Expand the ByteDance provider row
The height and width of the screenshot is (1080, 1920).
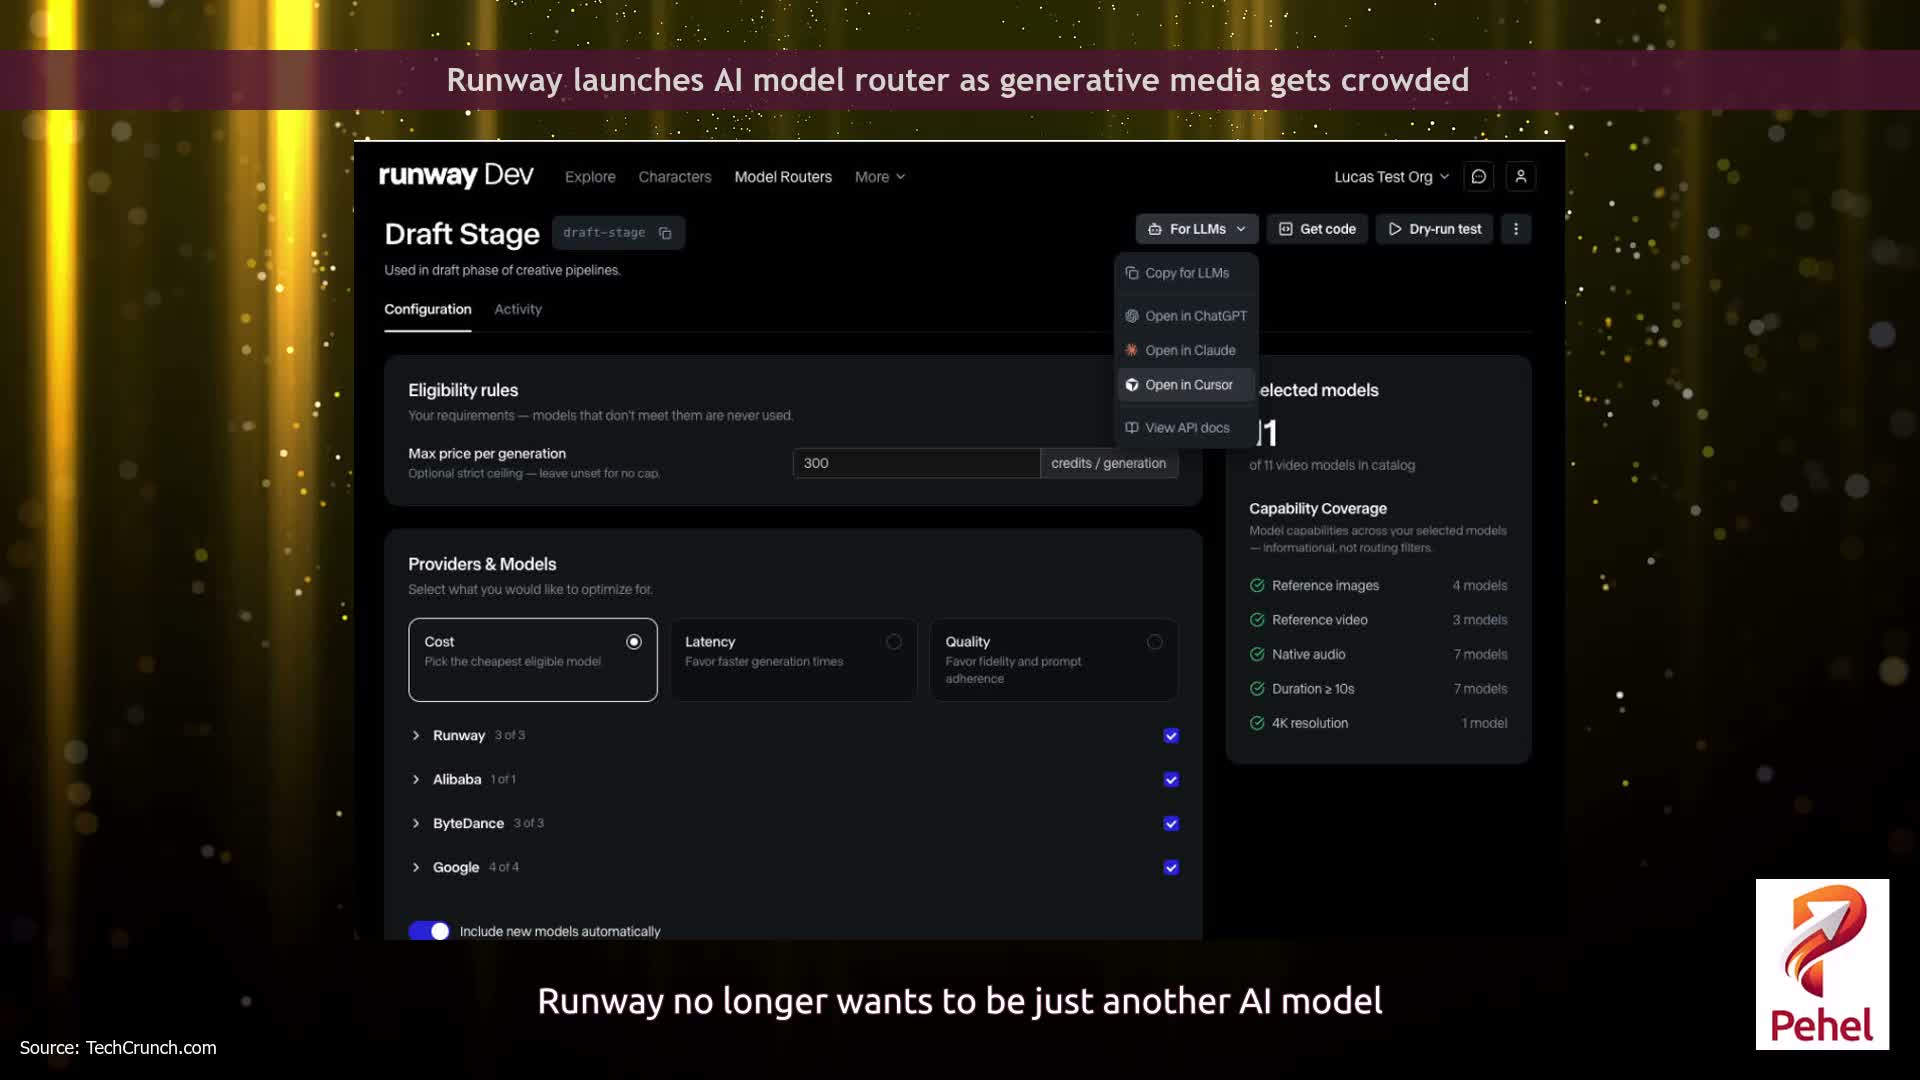tap(416, 824)
